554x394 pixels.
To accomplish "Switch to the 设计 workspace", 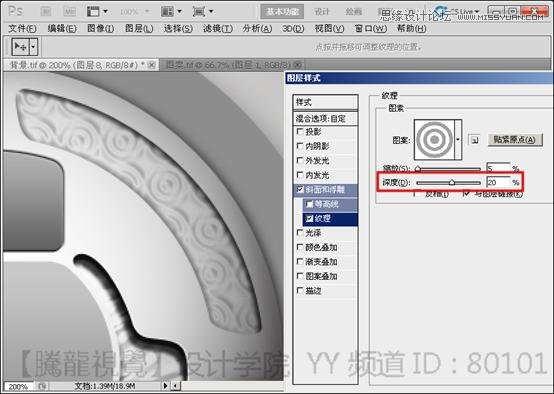I will (322, 12).
